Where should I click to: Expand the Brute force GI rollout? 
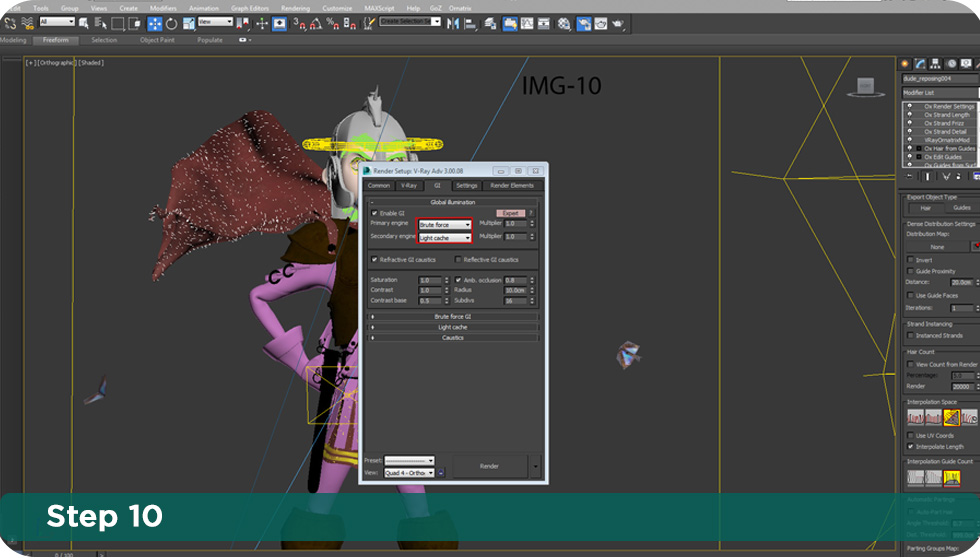pyautogui.click(x=453, y=316)
